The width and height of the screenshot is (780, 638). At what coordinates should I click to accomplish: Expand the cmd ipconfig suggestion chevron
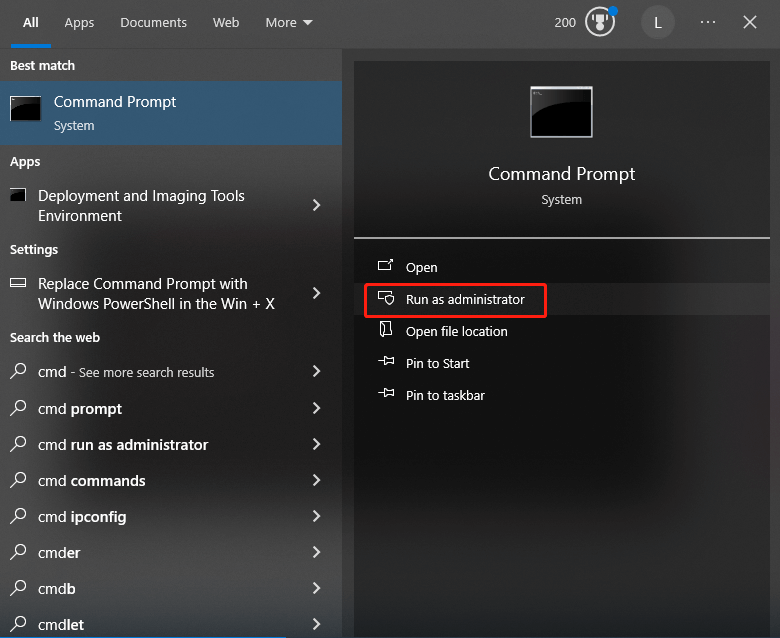(316, 516)
